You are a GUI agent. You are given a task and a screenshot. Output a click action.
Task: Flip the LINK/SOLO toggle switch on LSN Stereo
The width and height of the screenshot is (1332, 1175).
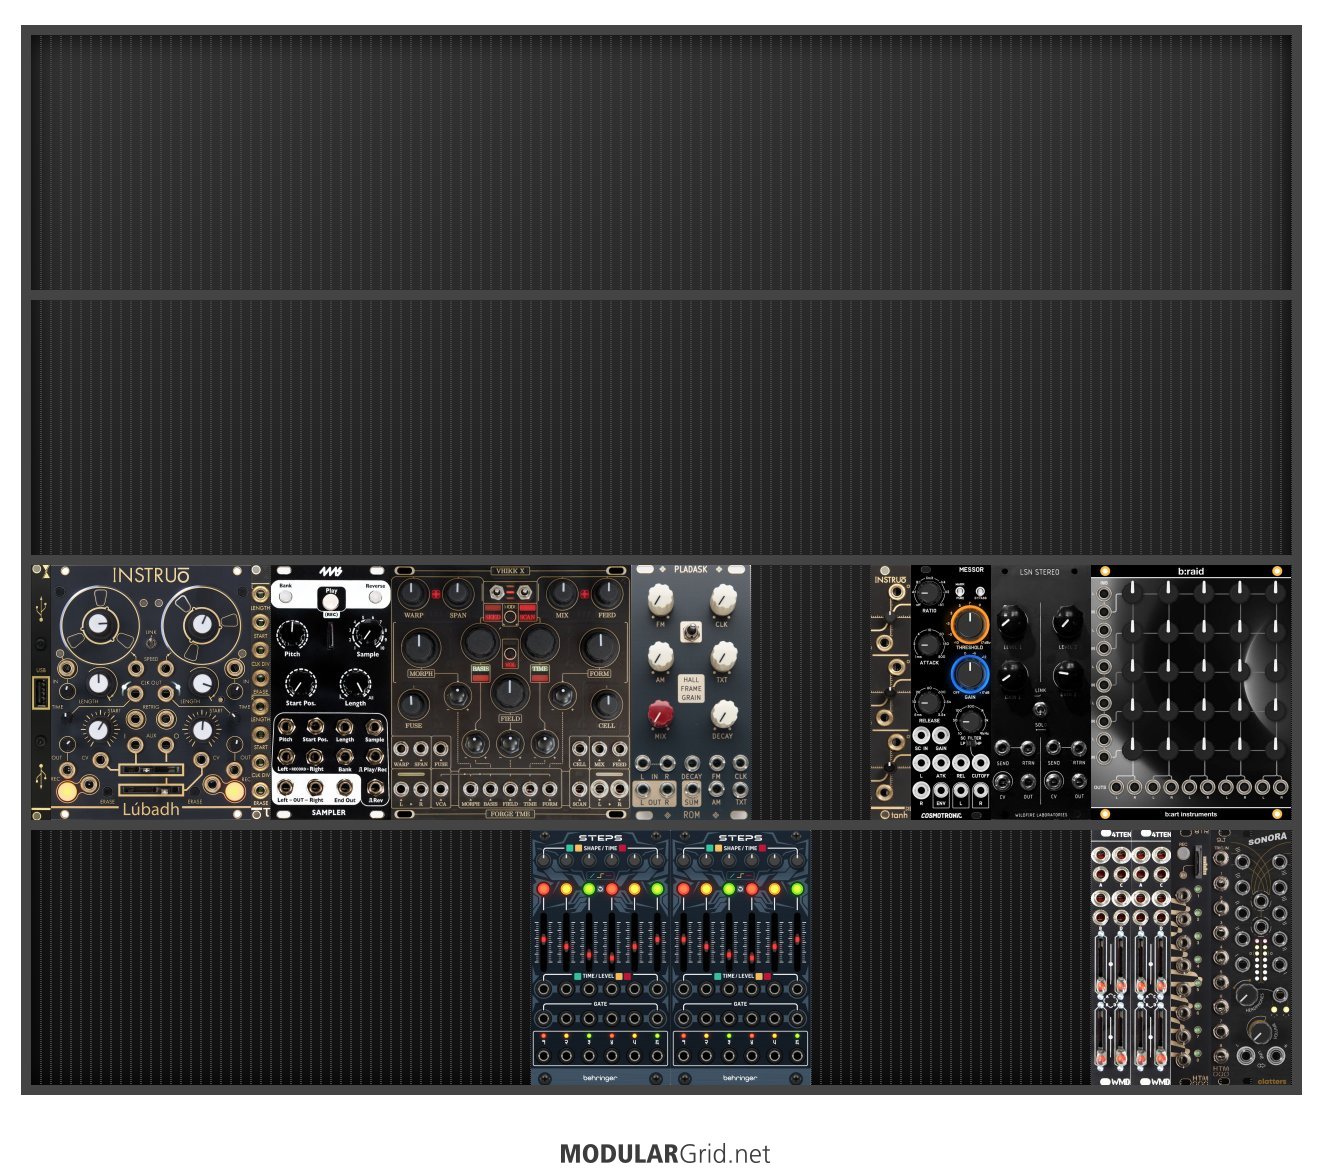[1040, 707]
